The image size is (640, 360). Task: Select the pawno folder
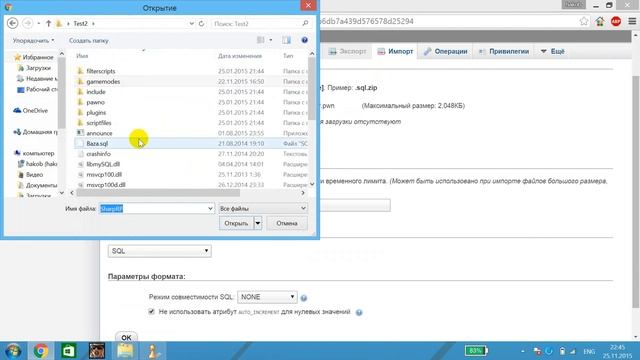[95, 102]
